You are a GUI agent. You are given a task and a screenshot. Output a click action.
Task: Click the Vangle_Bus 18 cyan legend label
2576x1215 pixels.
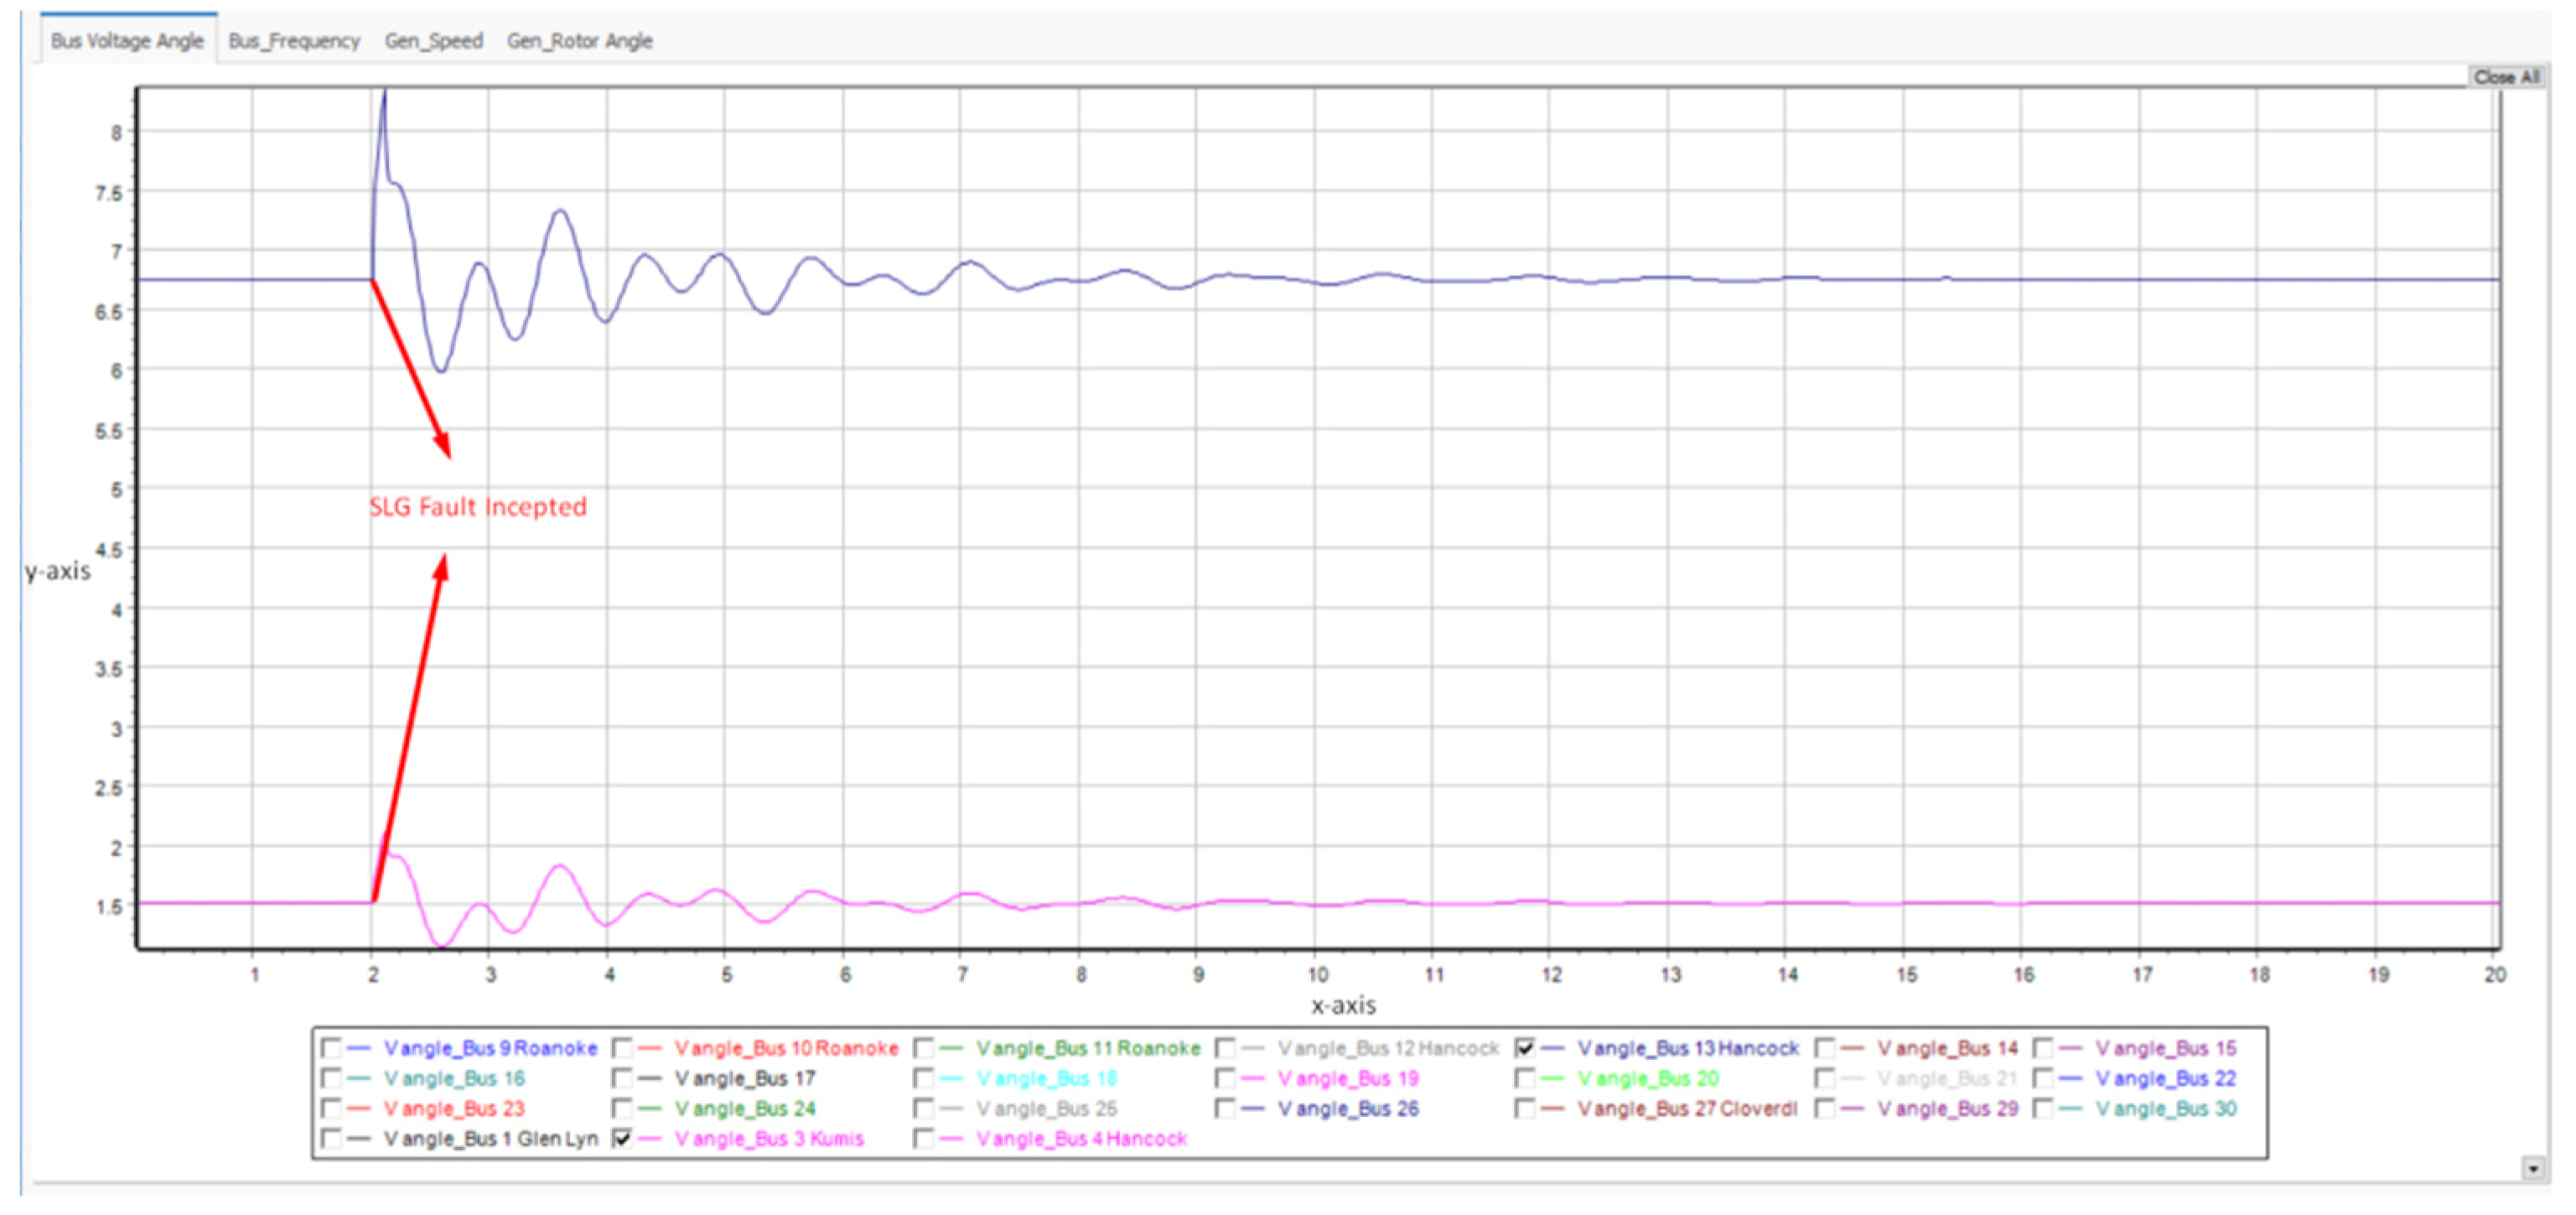1046,1078
